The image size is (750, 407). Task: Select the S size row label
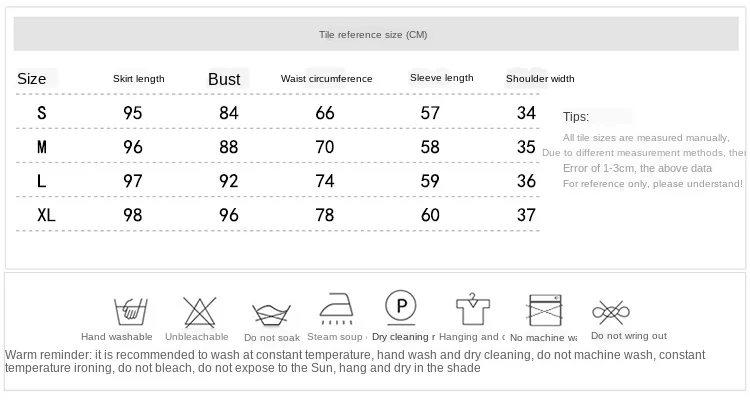[x=42, y=113]
